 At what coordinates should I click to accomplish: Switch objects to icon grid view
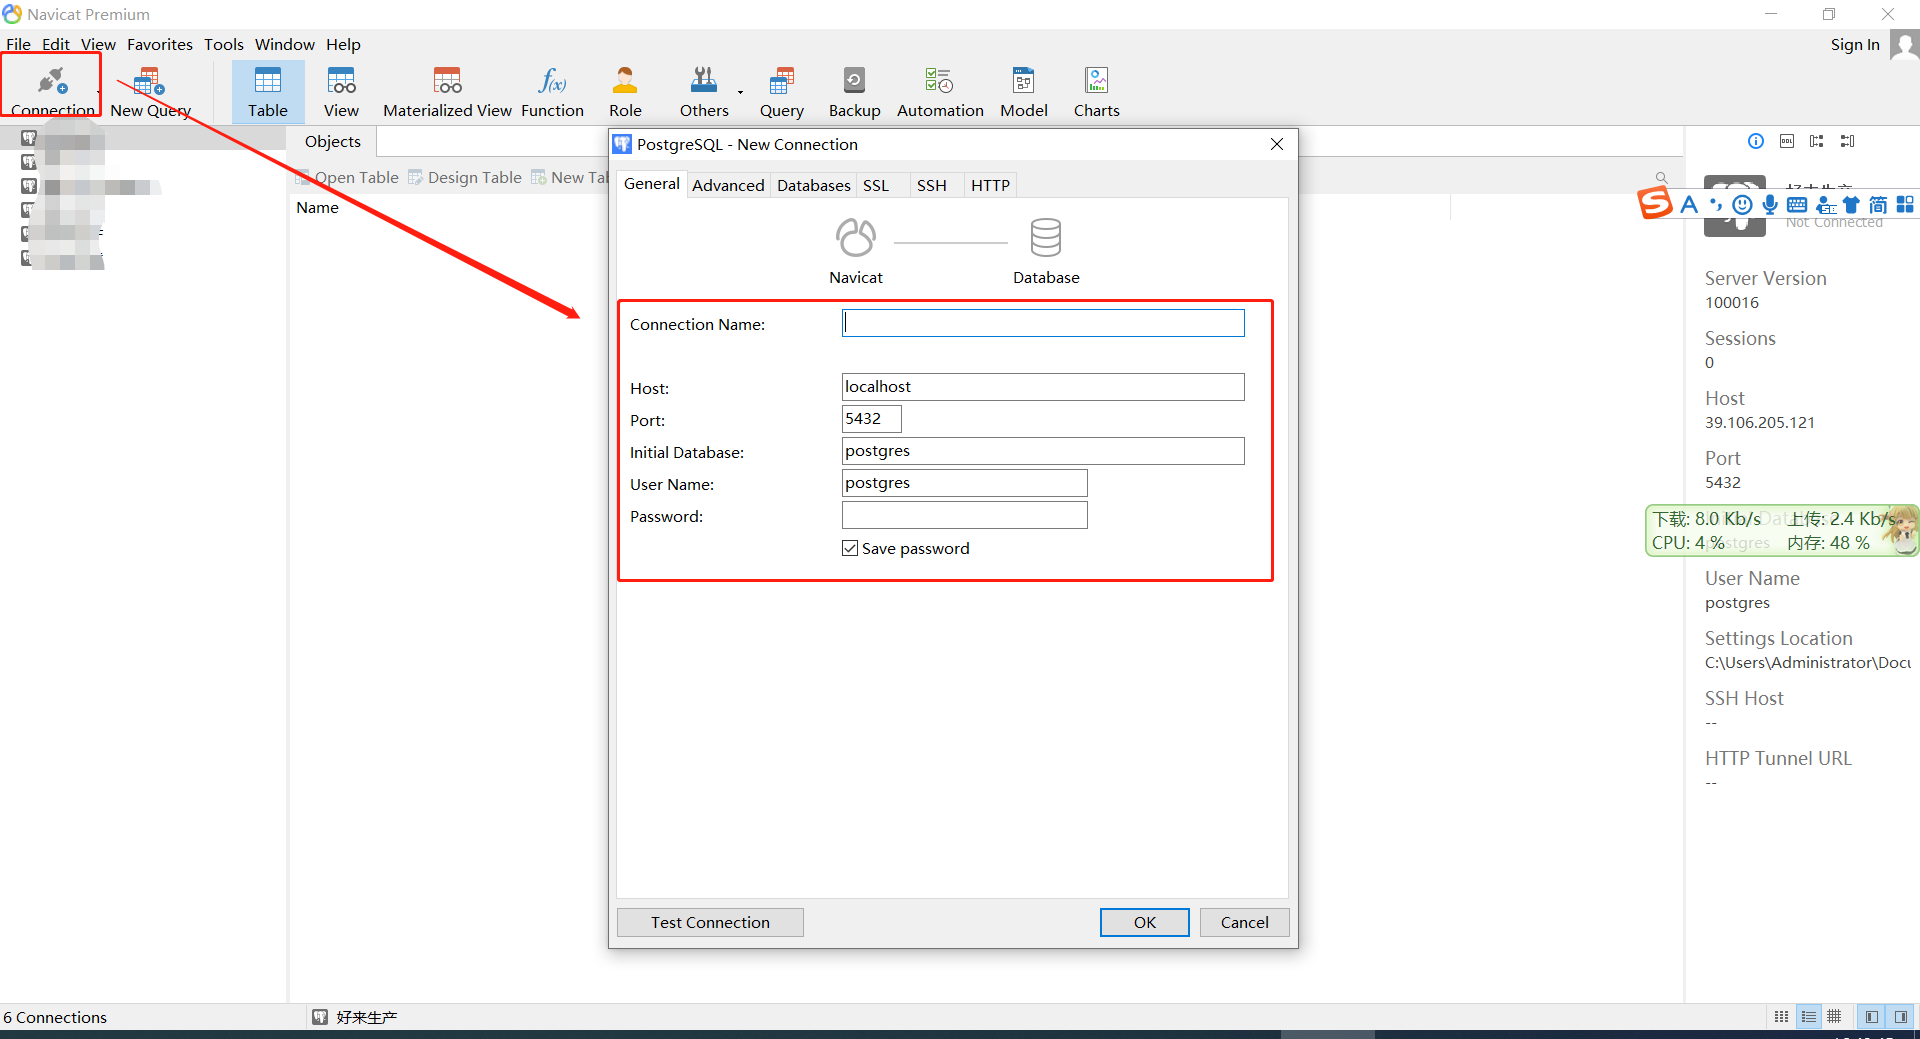pyautogui.click(x=1782, y=1017)
